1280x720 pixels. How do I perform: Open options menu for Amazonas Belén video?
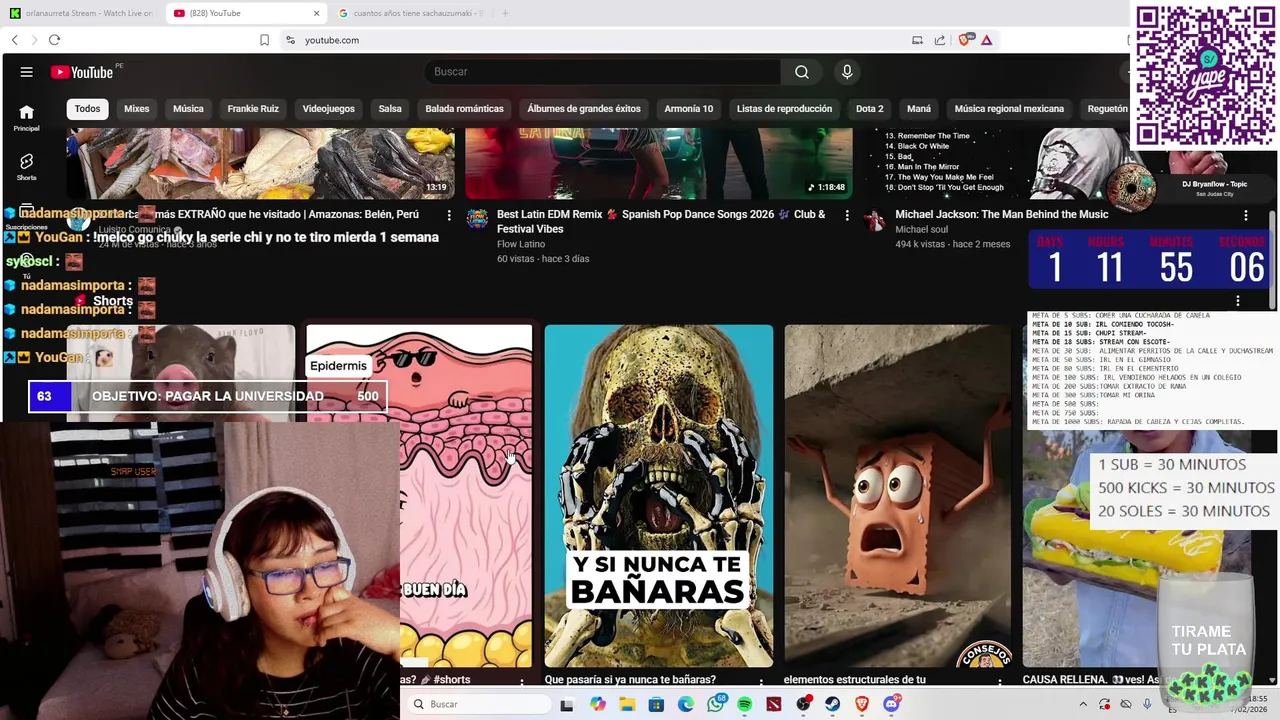[449, 215]
